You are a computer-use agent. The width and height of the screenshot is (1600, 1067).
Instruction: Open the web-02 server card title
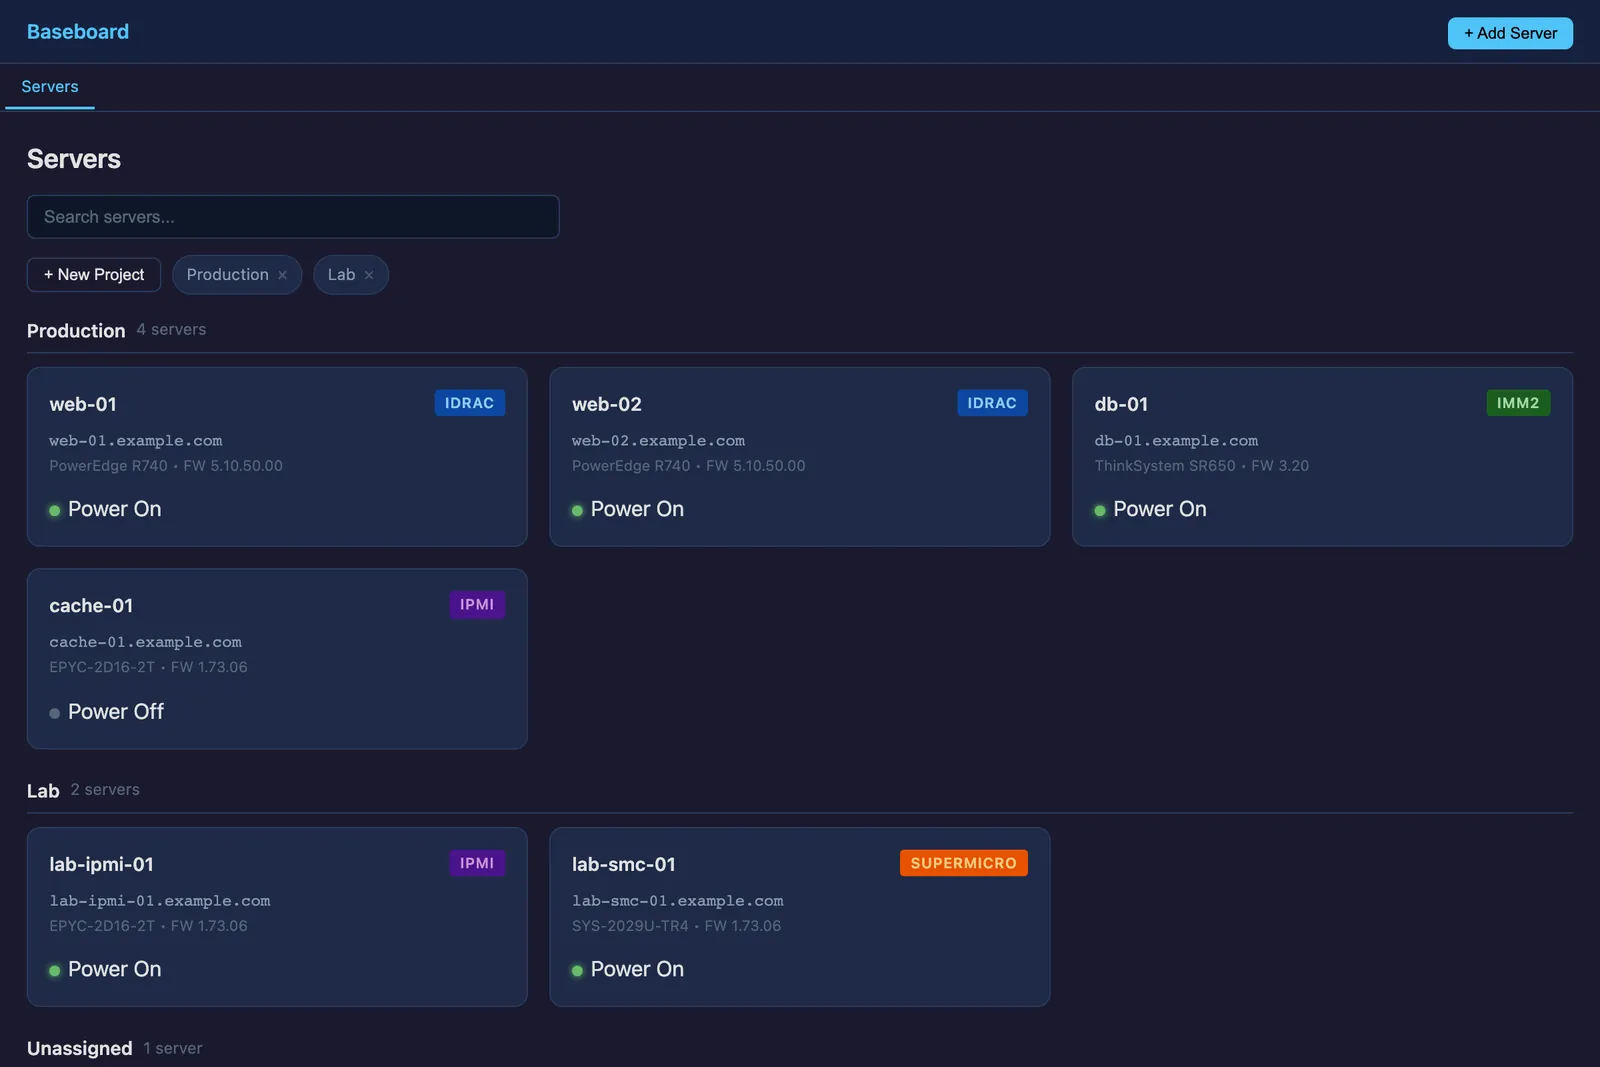tap(607, 404)
